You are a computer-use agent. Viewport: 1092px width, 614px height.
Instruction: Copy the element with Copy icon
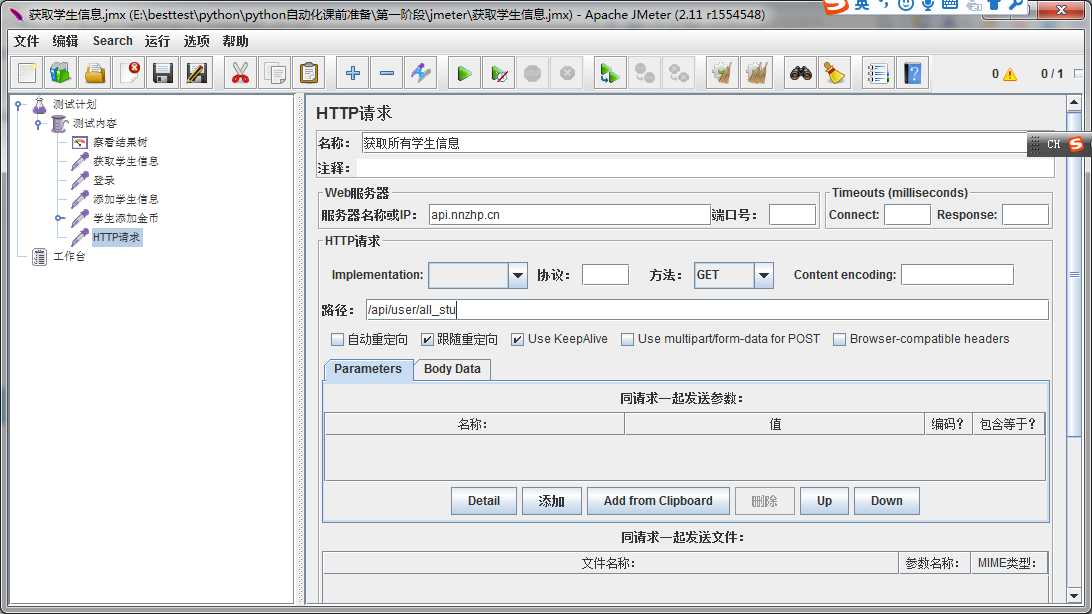point(274,73)
